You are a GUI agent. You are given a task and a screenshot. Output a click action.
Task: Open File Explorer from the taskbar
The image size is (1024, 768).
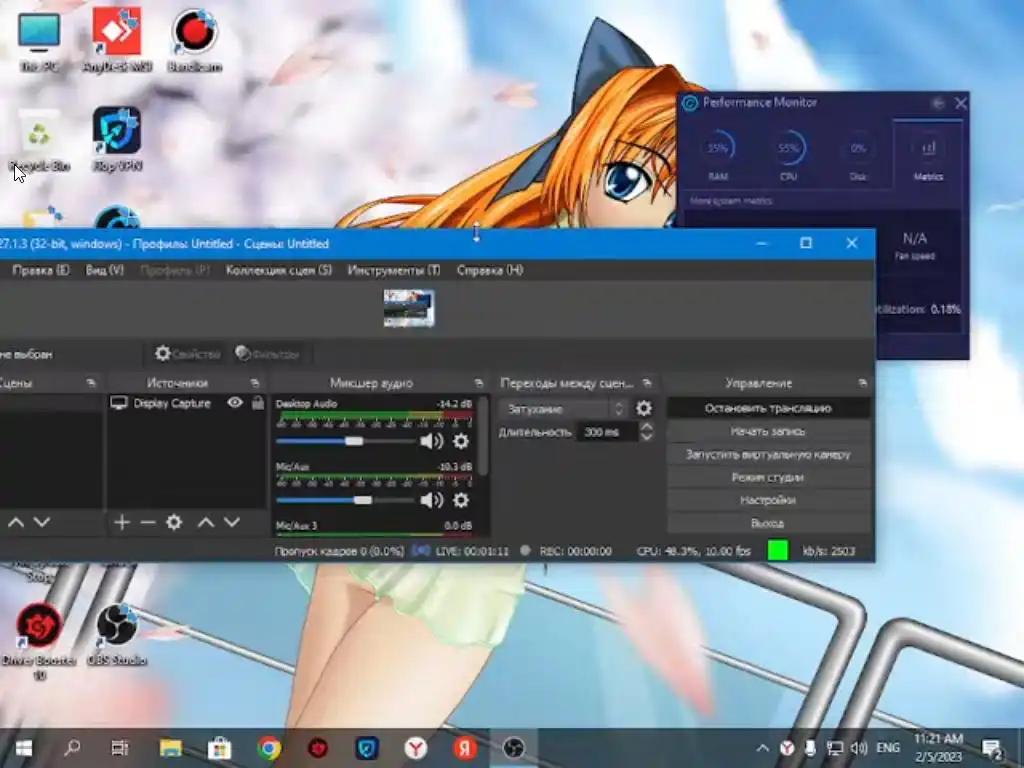(x=170, y=748)
